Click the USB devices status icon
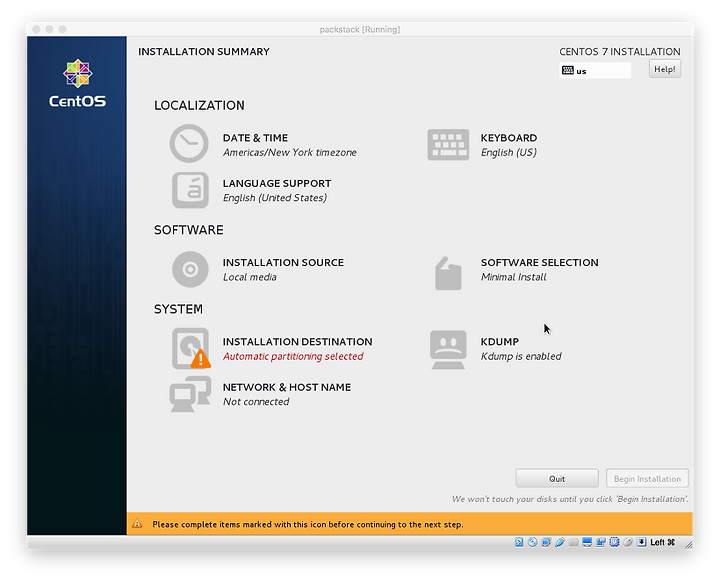The width and height of the screenshot is (720, 581). tap(560, 542)
